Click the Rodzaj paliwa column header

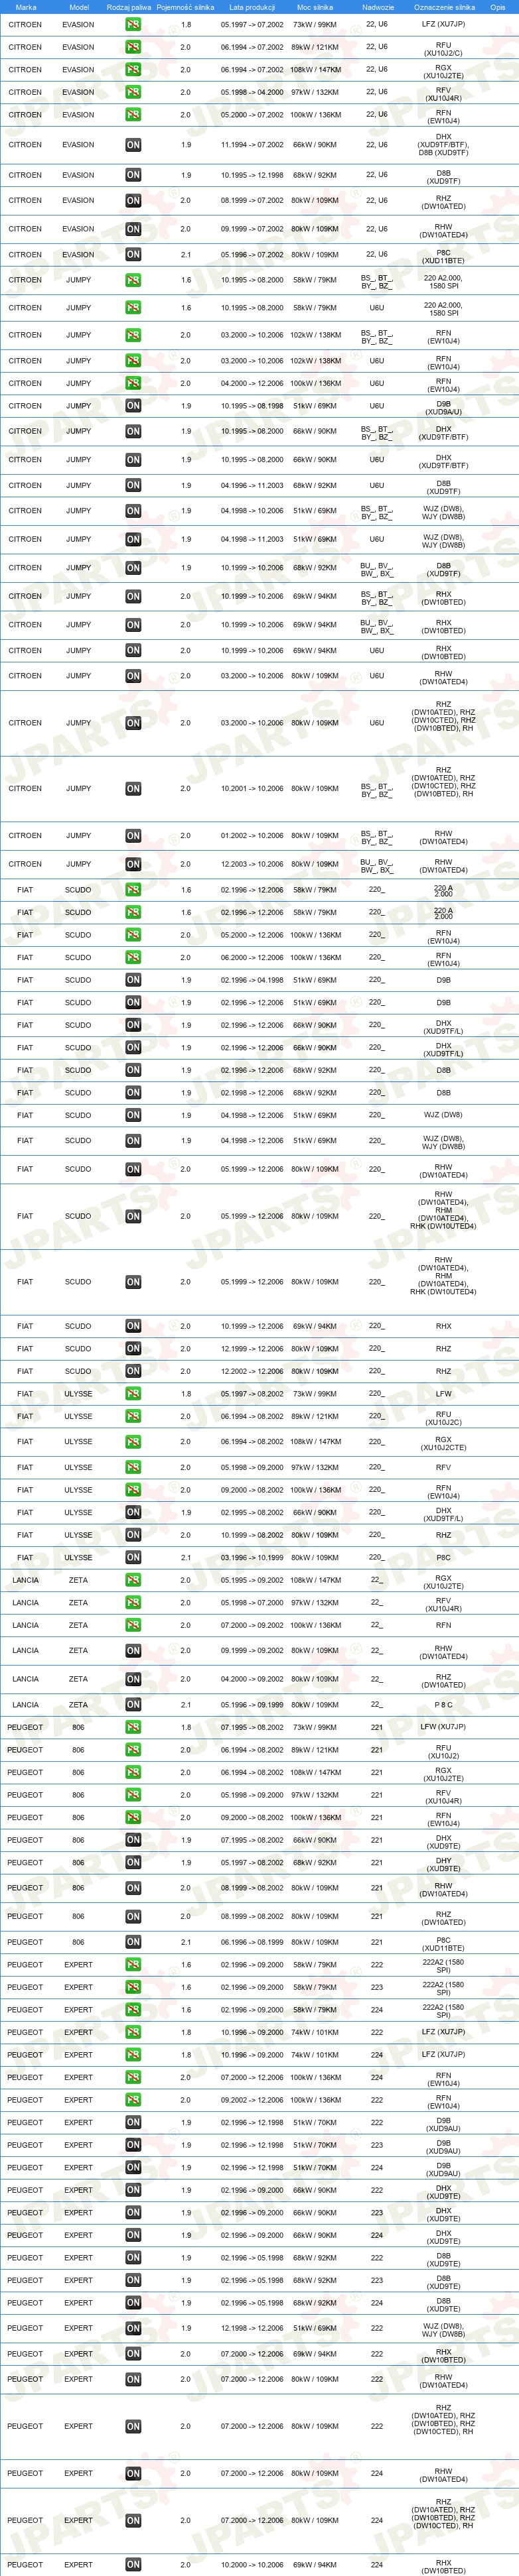coord(129,7)
